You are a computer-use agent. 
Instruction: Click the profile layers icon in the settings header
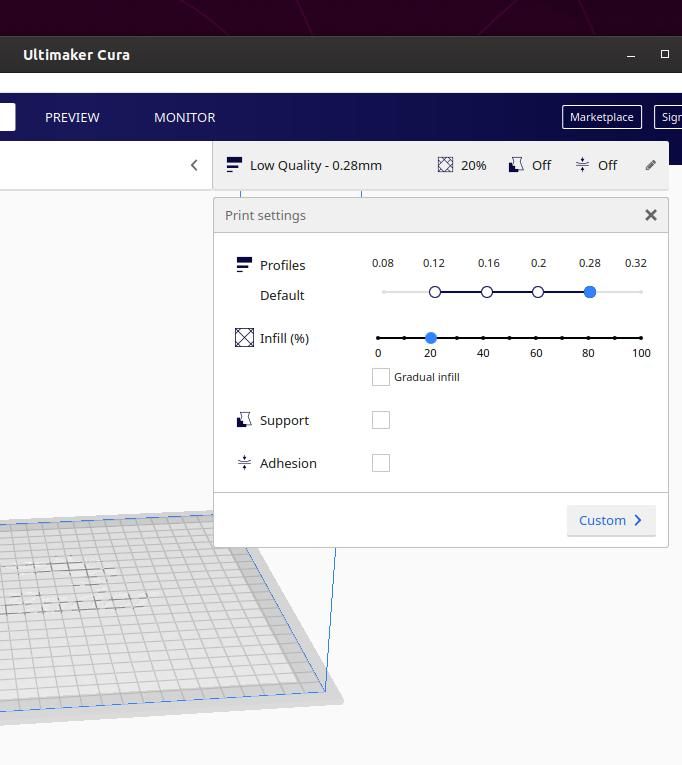[x=234, y=165]
